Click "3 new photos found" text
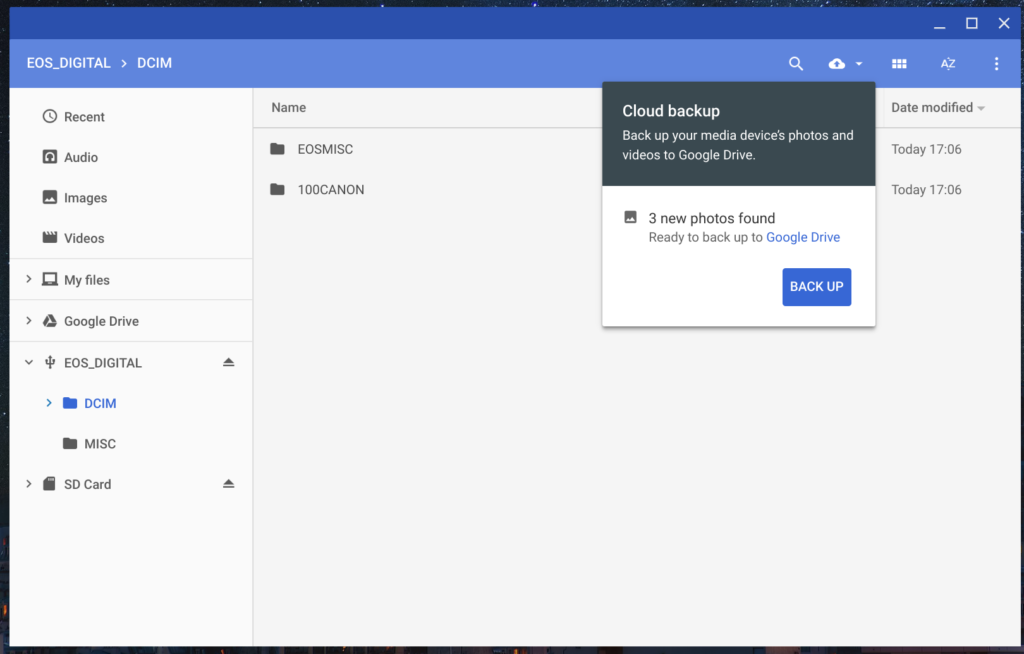 (x=712, y=218)
